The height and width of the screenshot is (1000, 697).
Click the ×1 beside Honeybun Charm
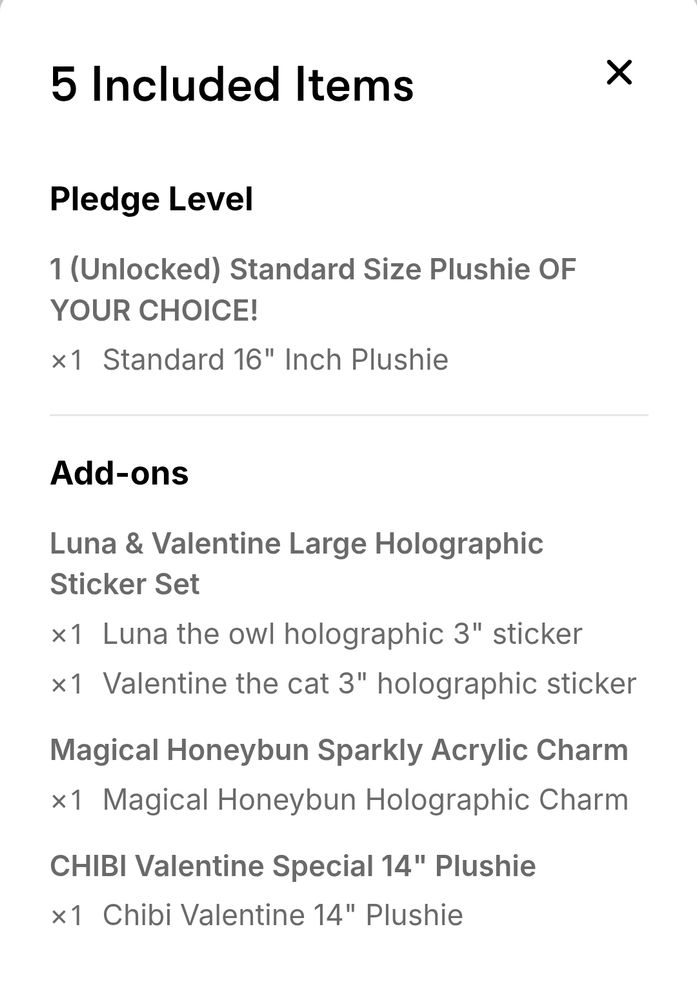click(x=67, y=800)
